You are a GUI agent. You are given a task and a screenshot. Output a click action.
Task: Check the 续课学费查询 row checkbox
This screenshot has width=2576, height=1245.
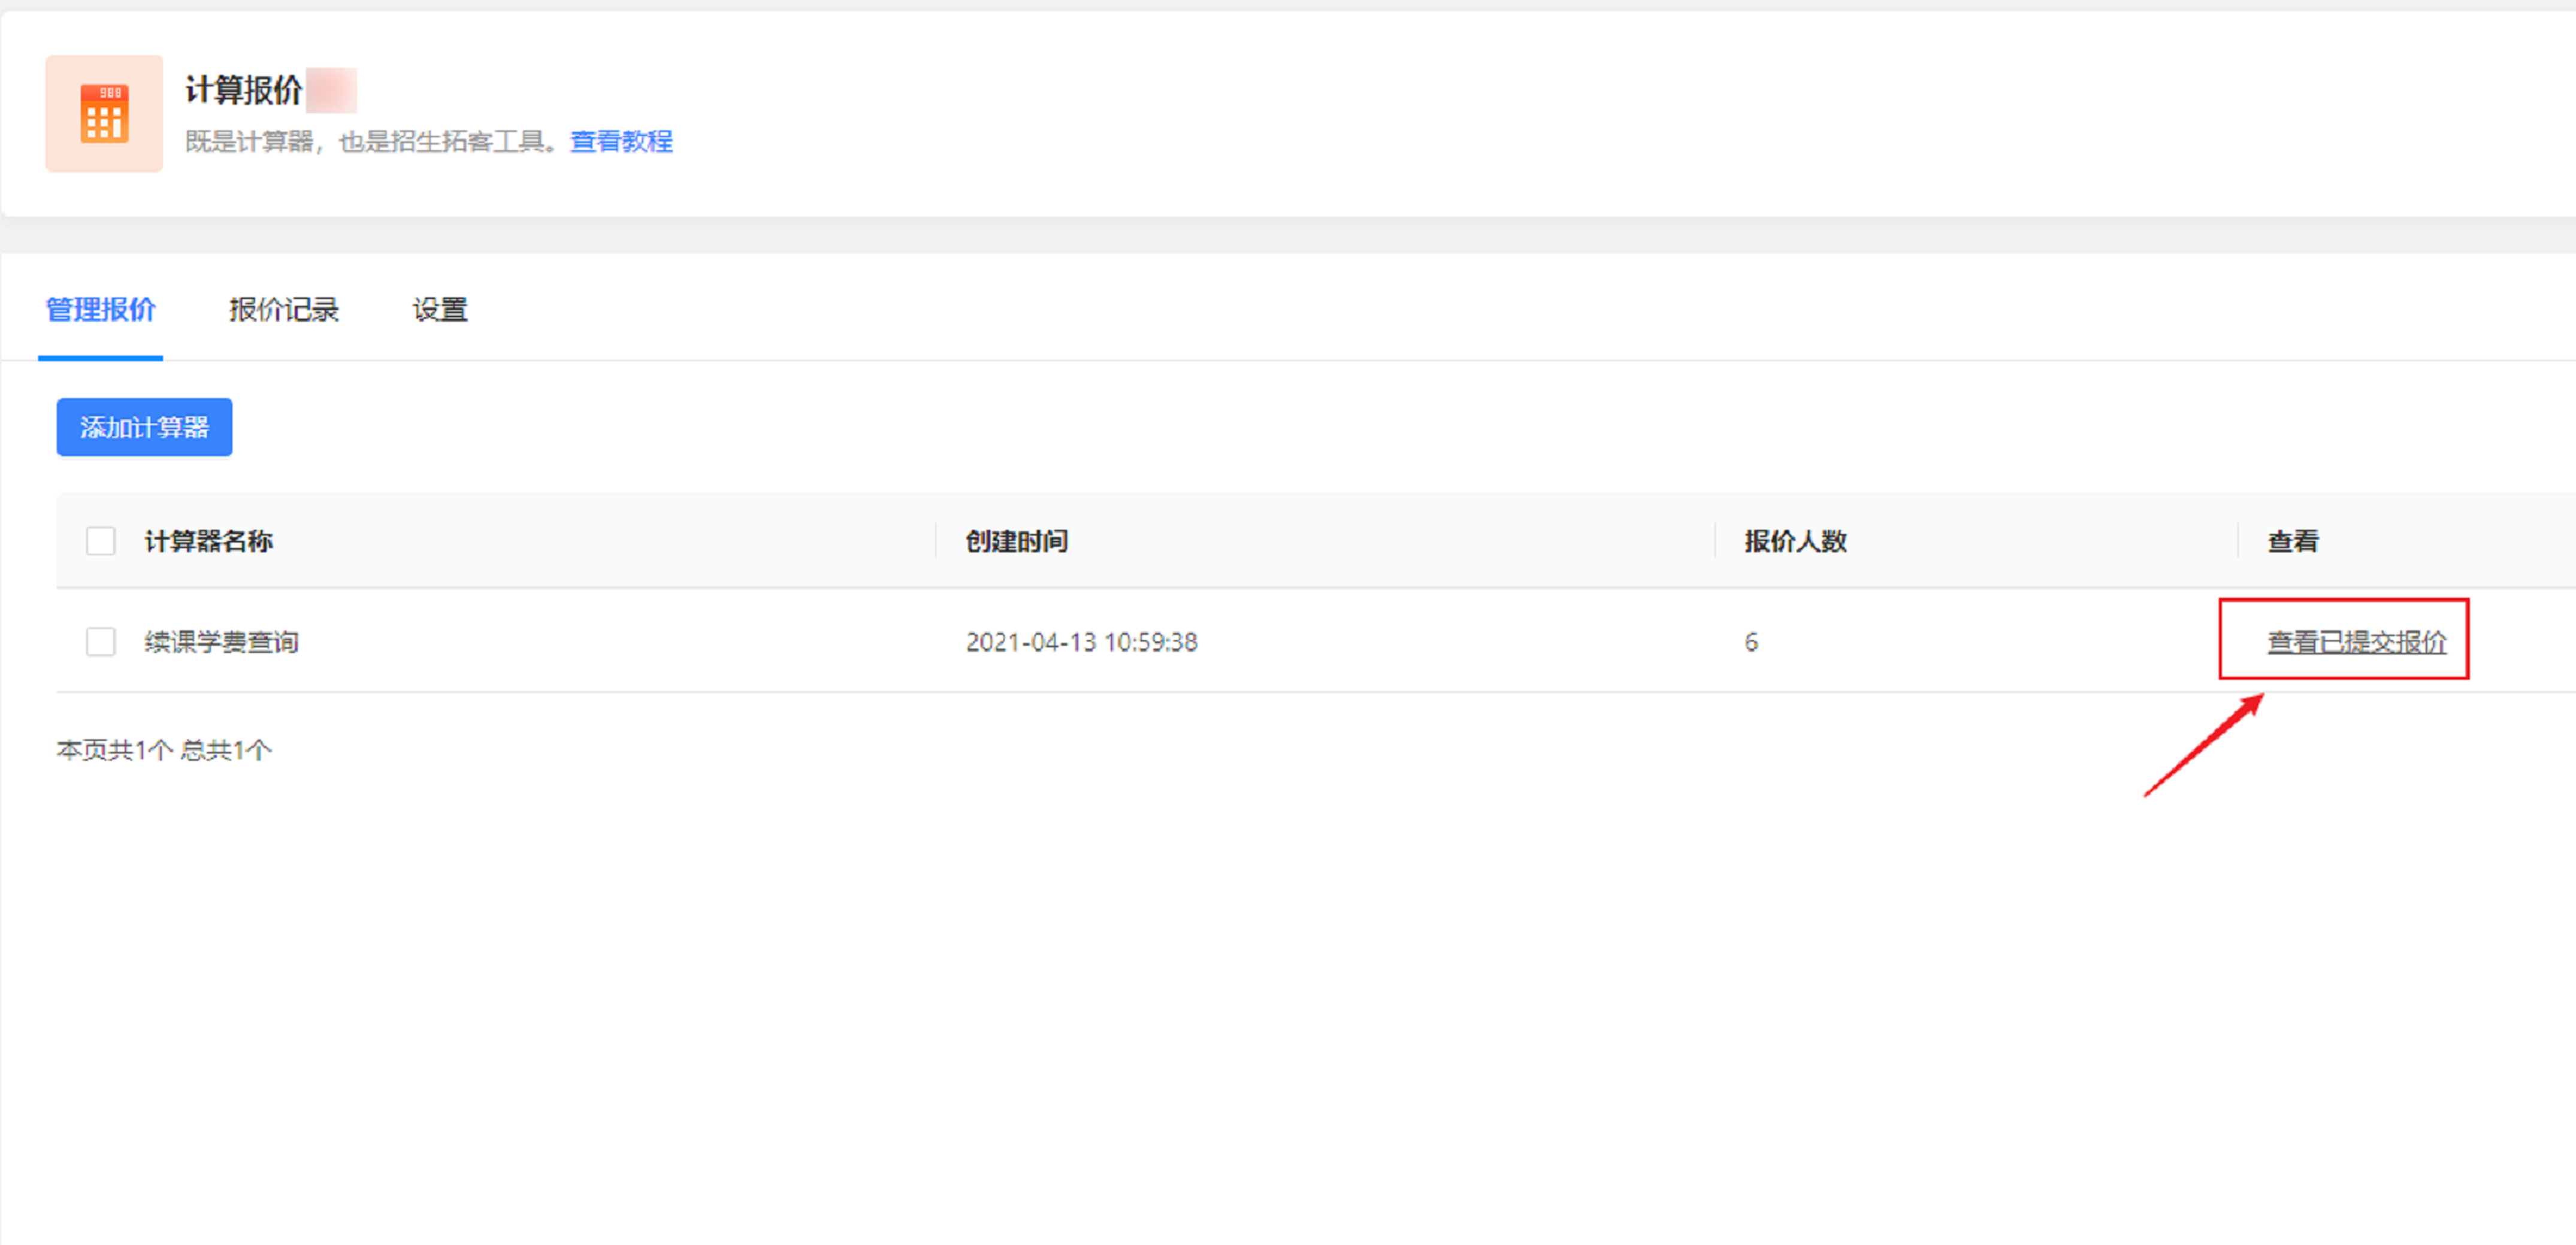(x=101, y=642)
